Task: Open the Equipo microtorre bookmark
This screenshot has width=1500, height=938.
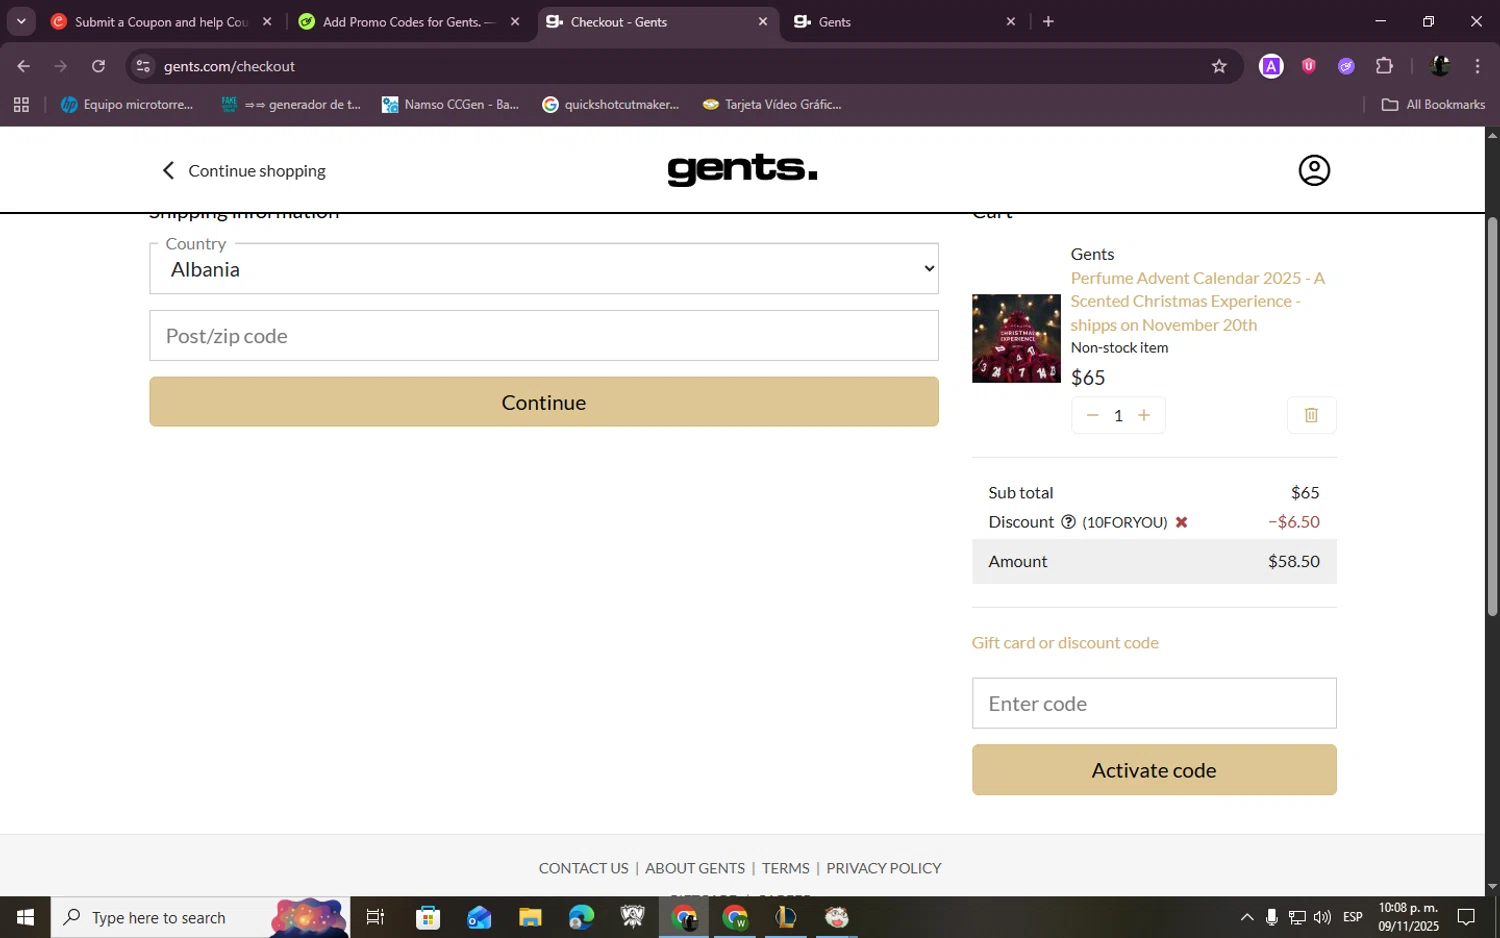Action: coord(127,104)
